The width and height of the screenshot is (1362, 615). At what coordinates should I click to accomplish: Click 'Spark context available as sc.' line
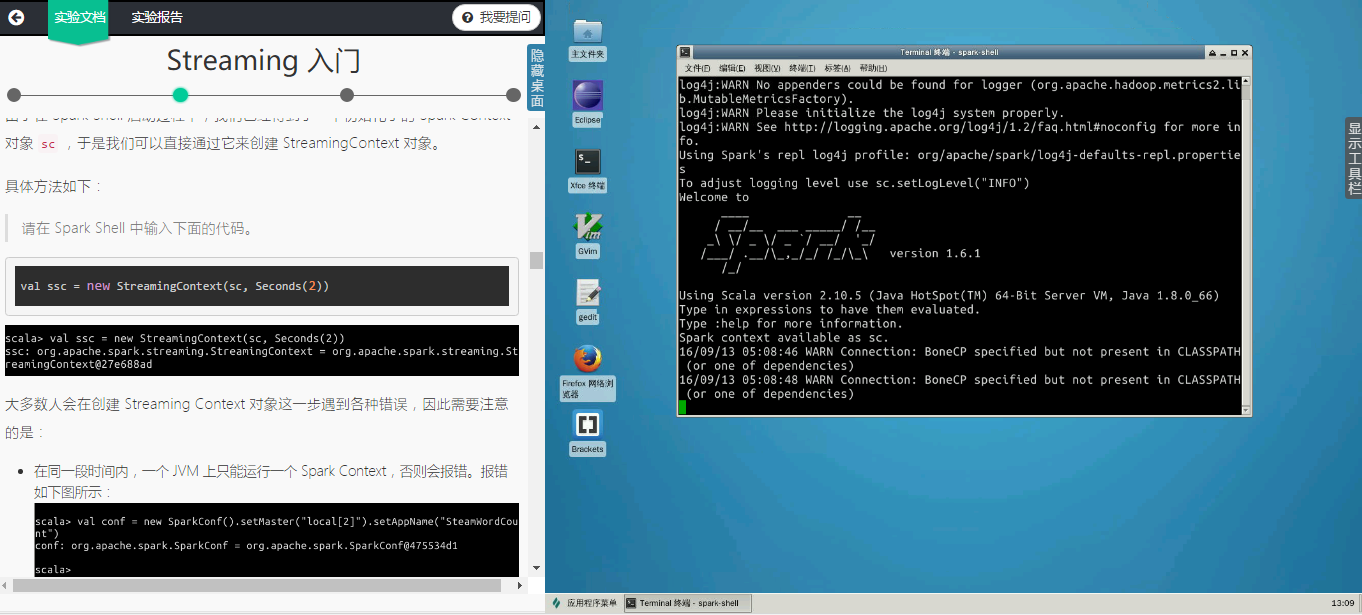784,338
